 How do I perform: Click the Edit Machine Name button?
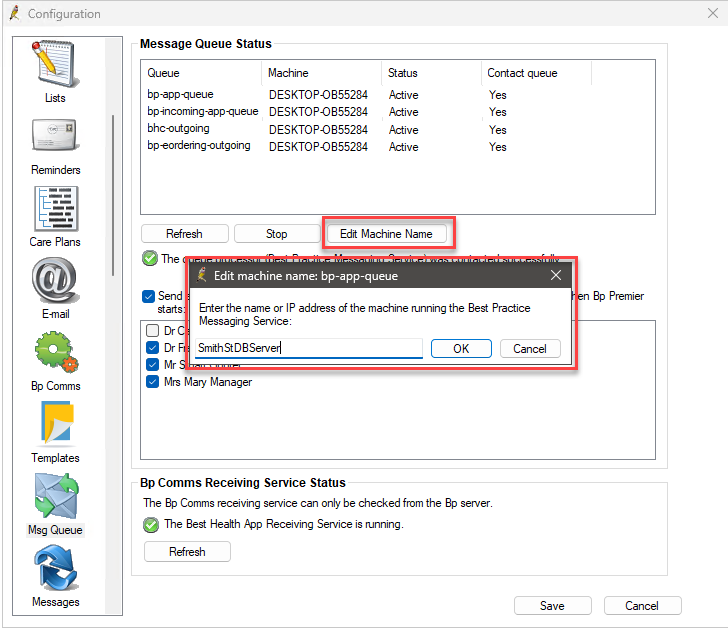387,233
